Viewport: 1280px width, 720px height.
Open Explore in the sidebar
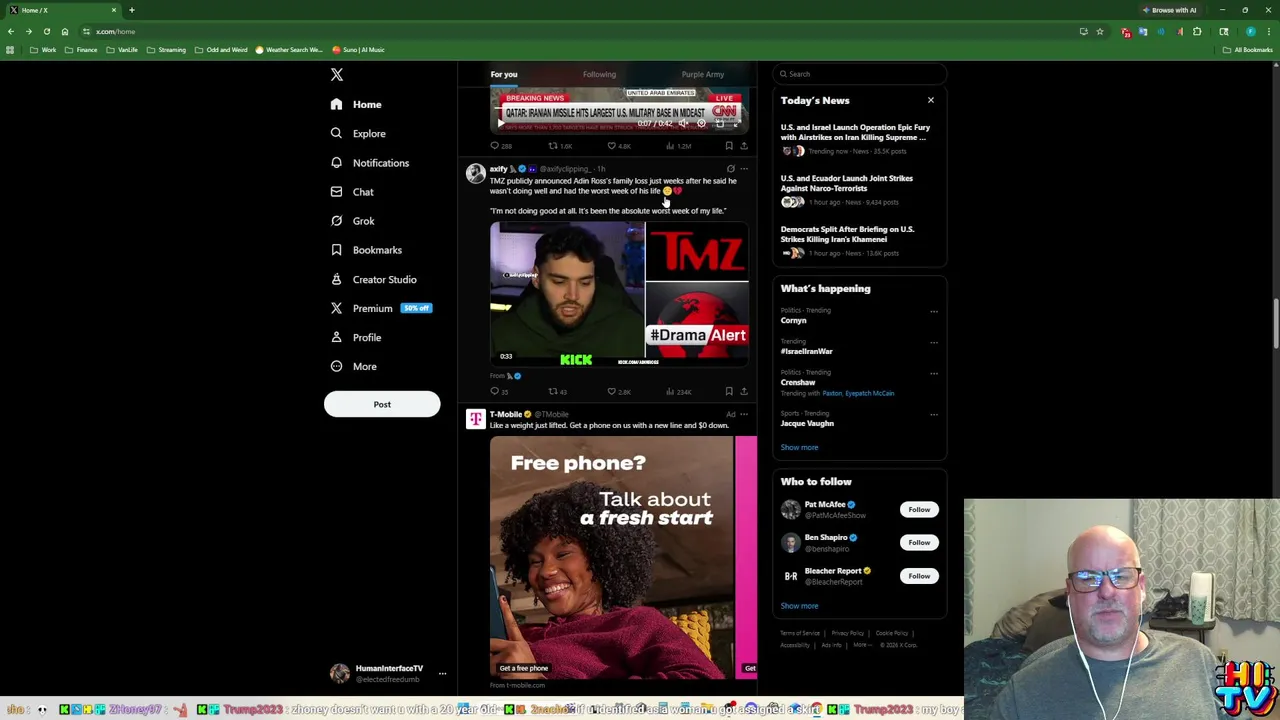point(358,133)
